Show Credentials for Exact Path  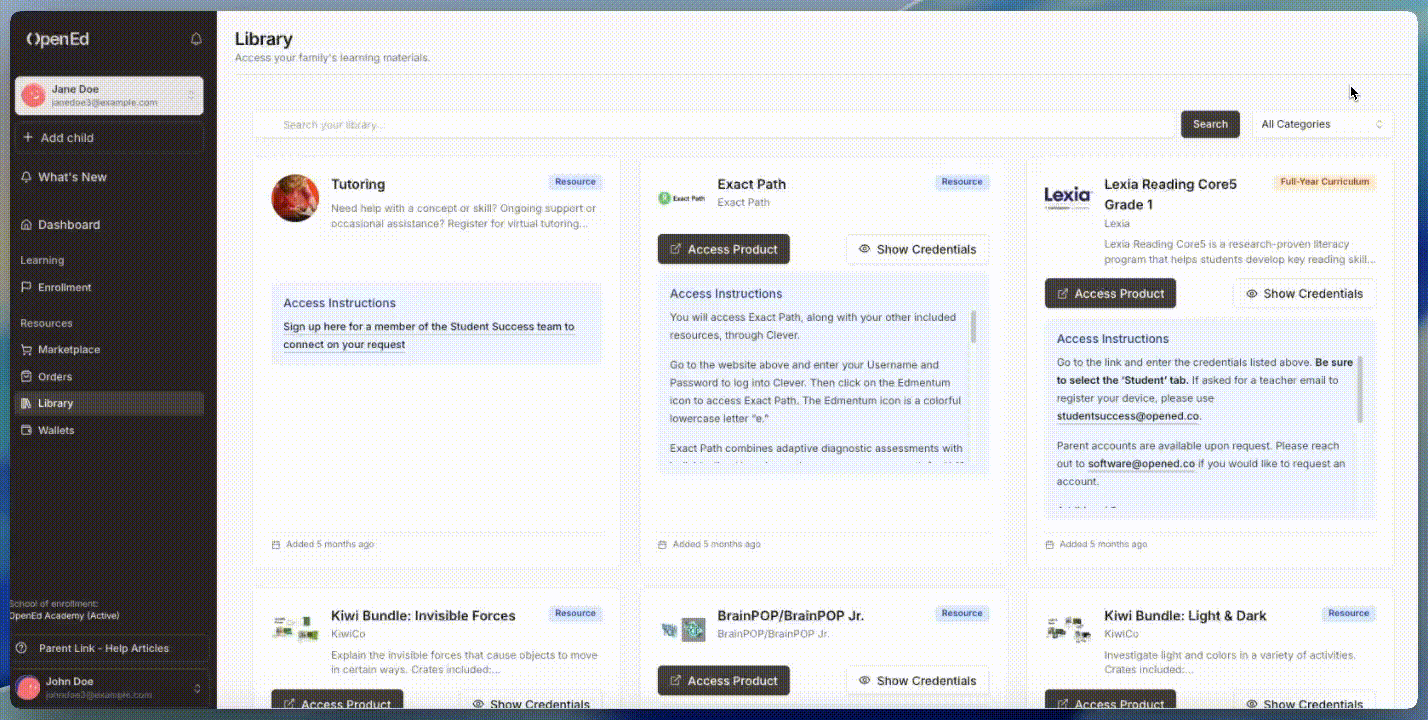917,249
